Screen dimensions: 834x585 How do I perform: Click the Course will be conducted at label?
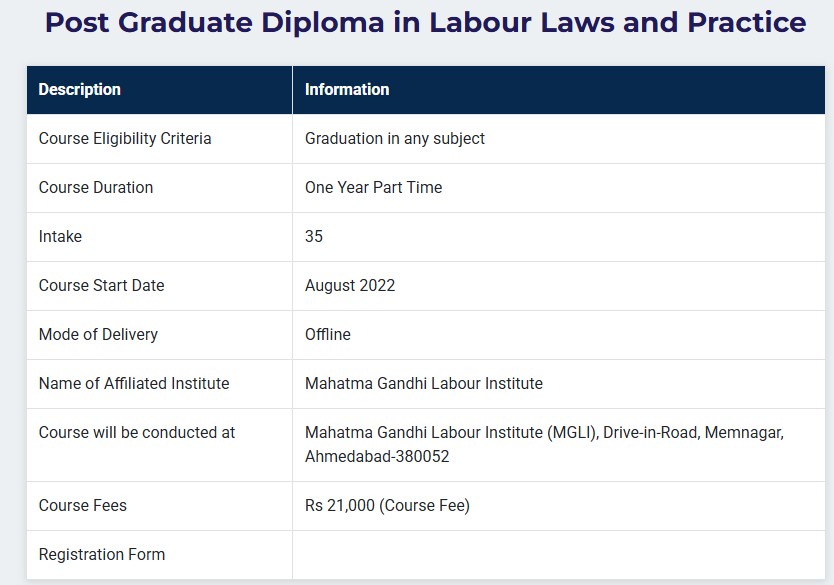[137, 432]
